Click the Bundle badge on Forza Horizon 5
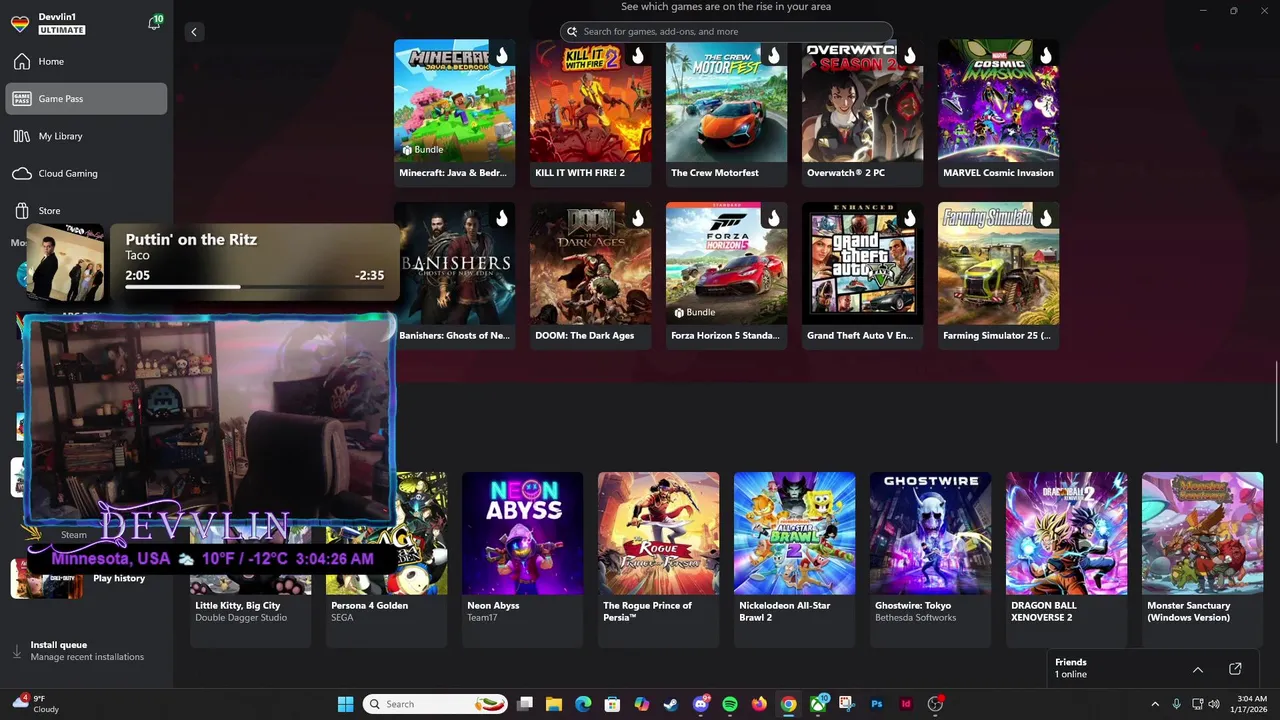Image resolution: width=1280 pixels, height=720 pixels. (694, 312)
